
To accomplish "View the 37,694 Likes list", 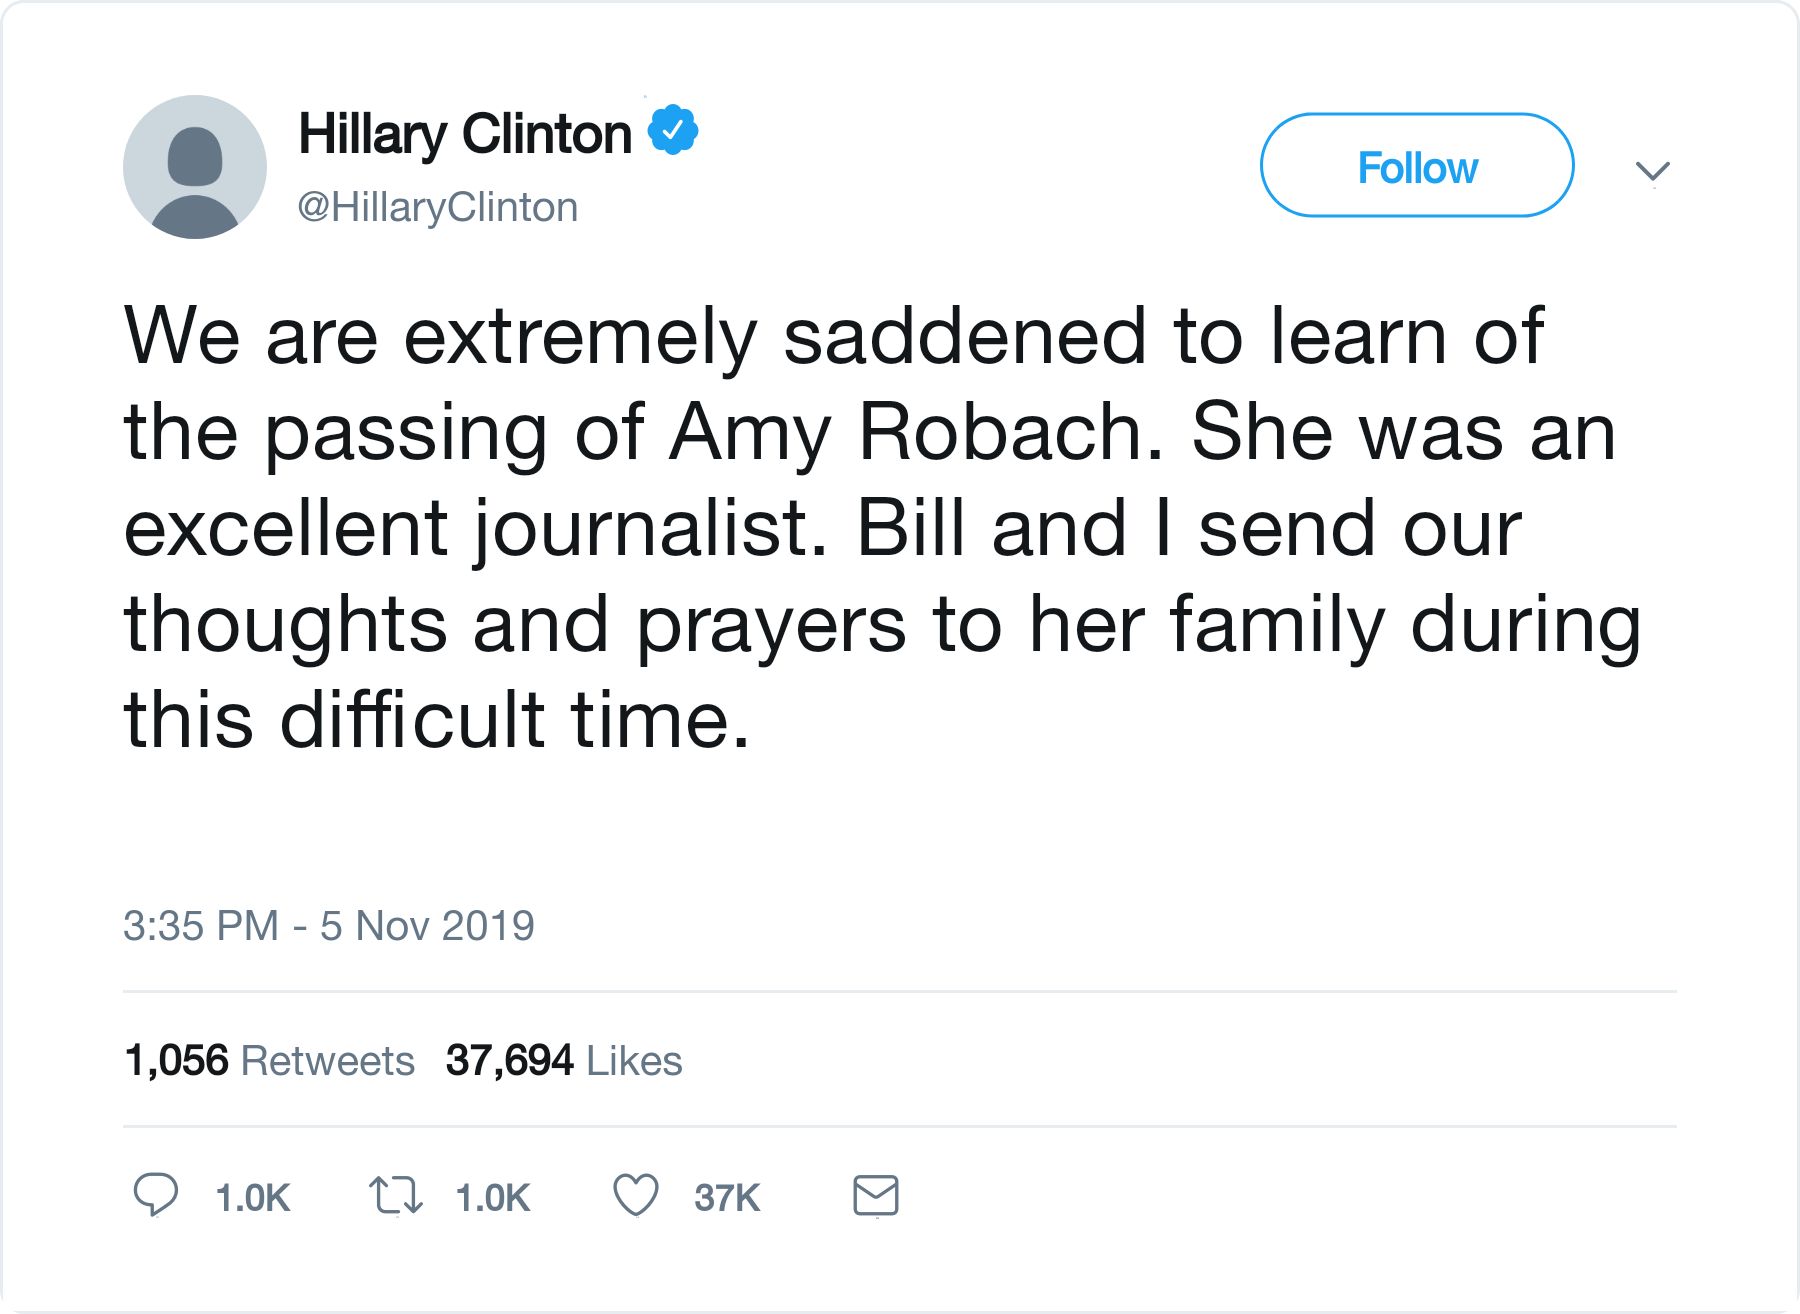I will pyautogui.click(x=564, y=1060).
